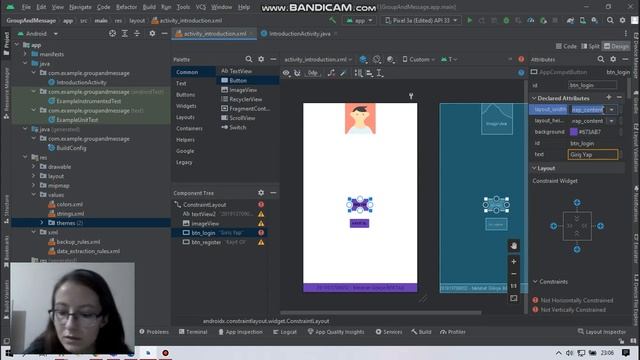
Task: Expand all icon in Project panel
Action: (125, 33)
